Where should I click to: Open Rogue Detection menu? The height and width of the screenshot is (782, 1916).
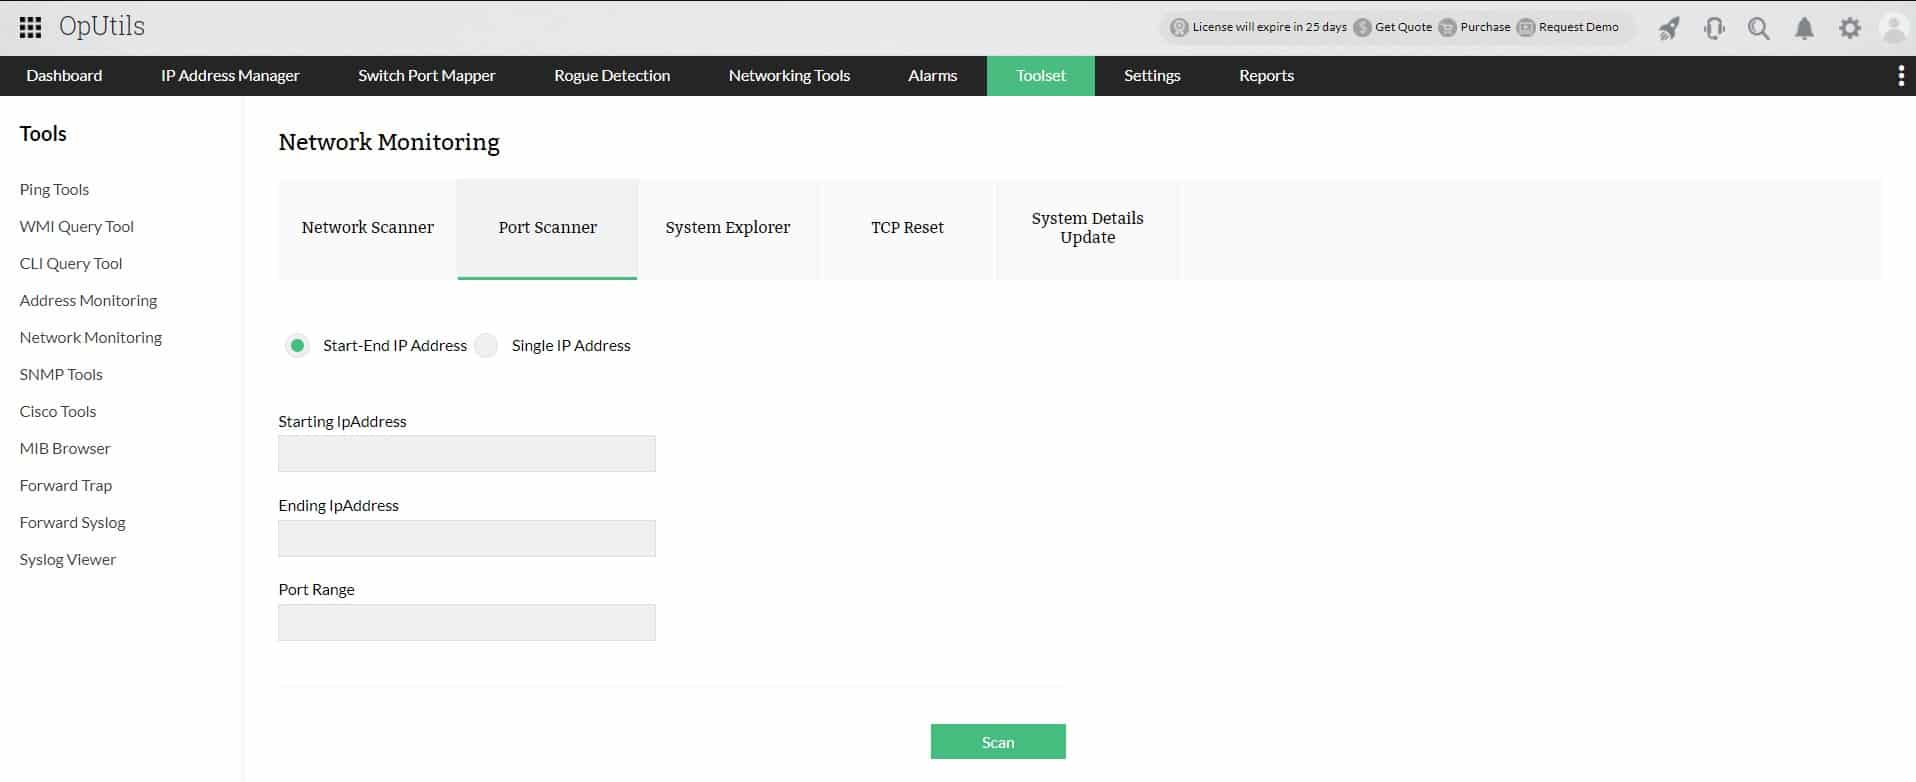(x=612, y=76)
